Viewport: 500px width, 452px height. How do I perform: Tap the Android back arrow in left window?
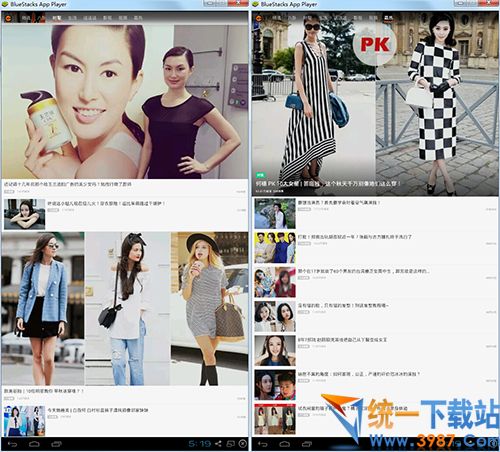pyautogui.click(x=12, y=444)
